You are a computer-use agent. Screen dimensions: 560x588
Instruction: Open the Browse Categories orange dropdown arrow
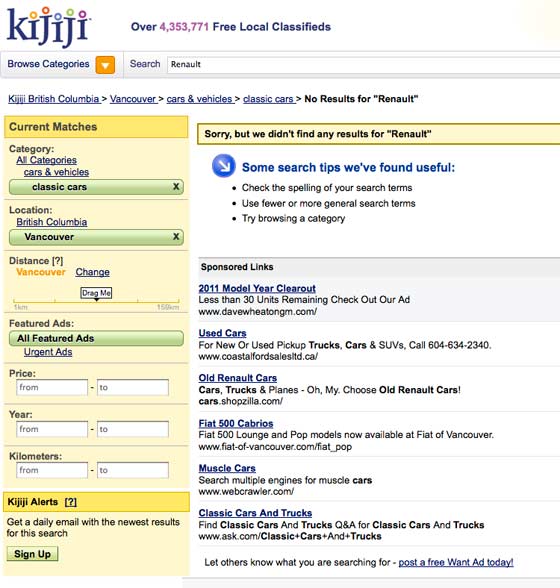[105, 65]
